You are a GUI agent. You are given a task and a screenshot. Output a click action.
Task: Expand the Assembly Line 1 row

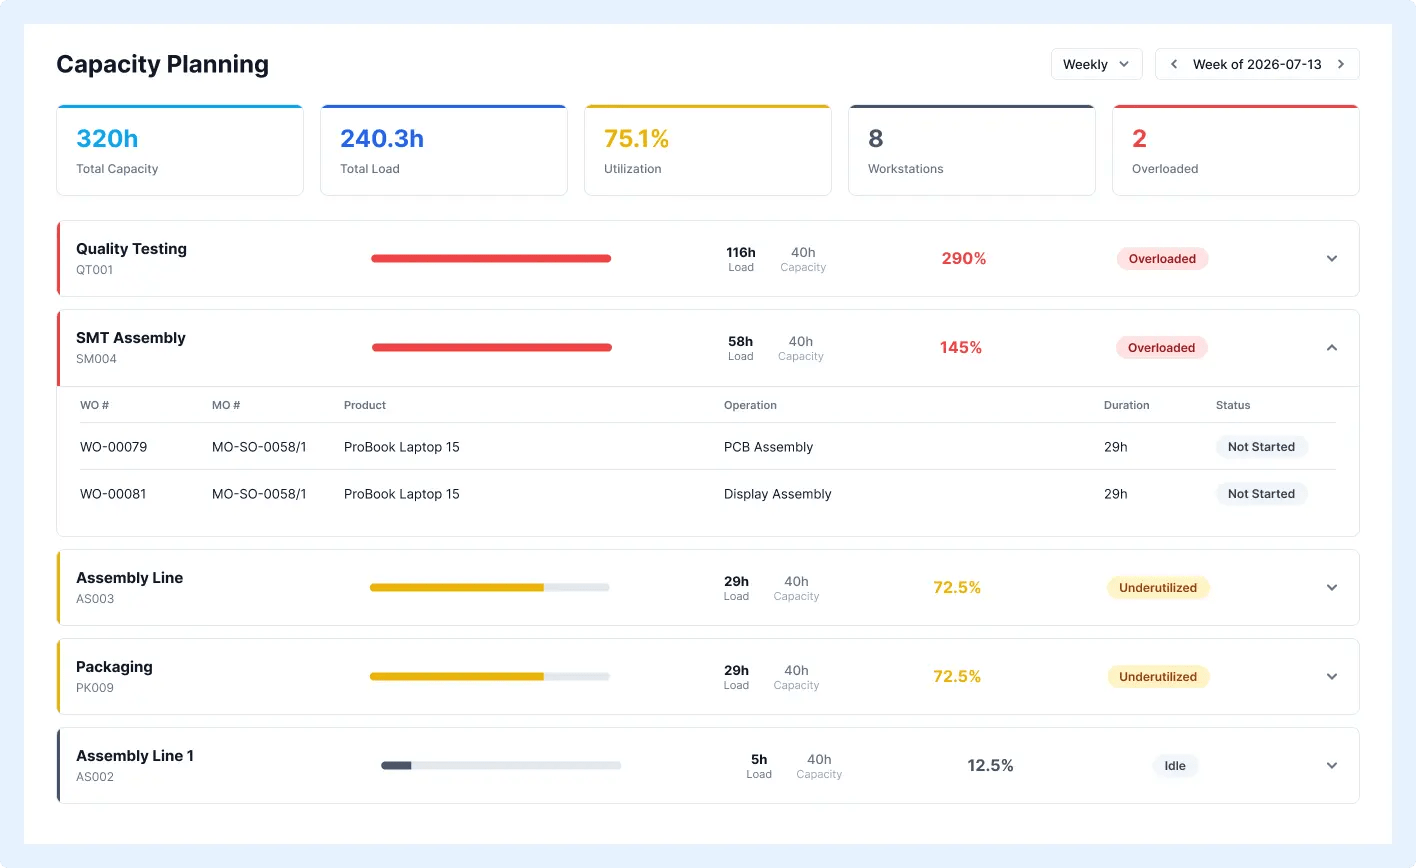pos(1332,765)
